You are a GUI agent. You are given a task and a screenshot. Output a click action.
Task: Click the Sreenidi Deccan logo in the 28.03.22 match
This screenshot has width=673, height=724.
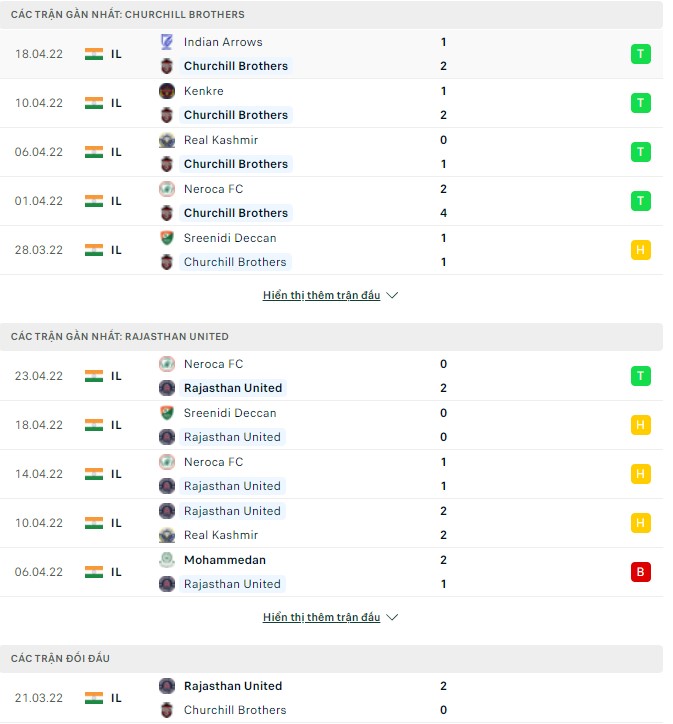click(x=167, y=238)
